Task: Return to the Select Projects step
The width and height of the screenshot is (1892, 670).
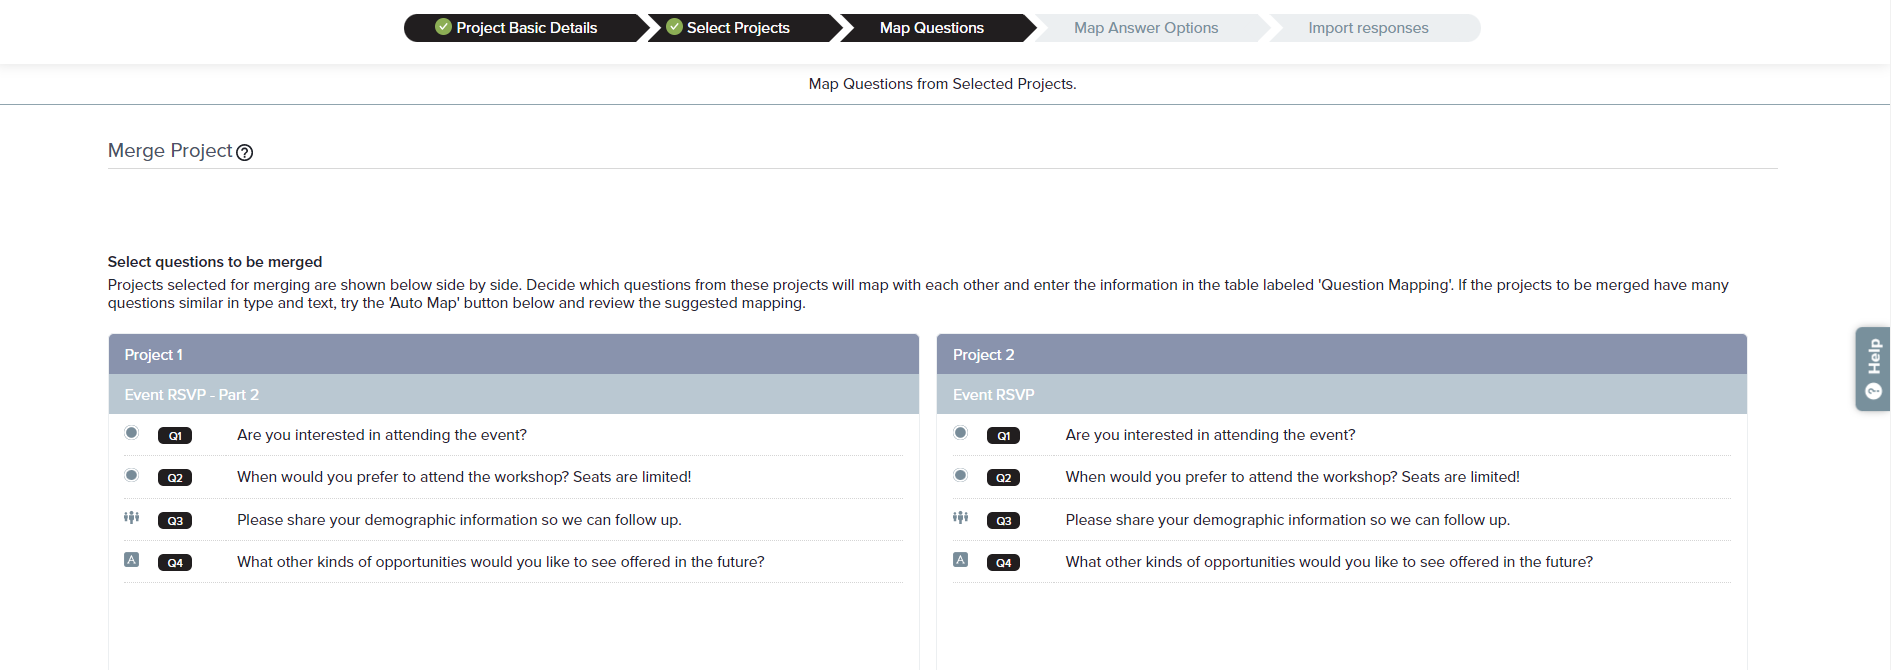Action: 737,28
